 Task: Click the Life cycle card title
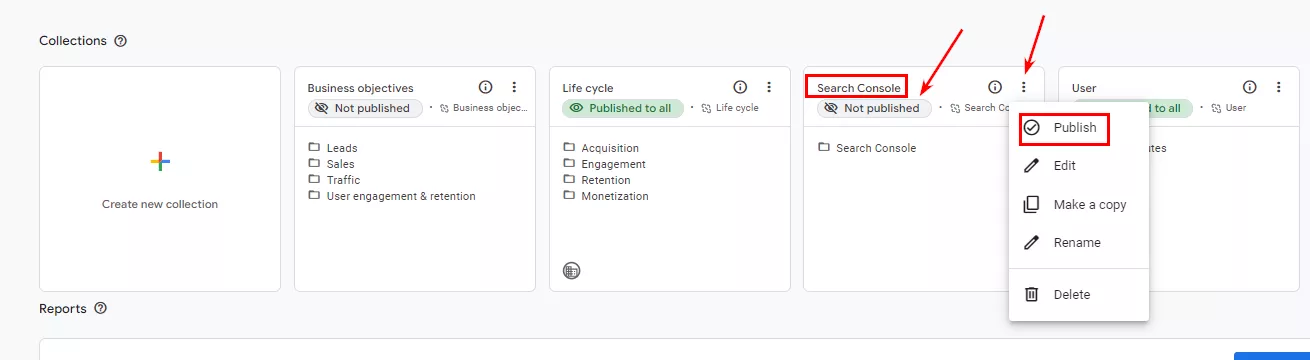588,88
